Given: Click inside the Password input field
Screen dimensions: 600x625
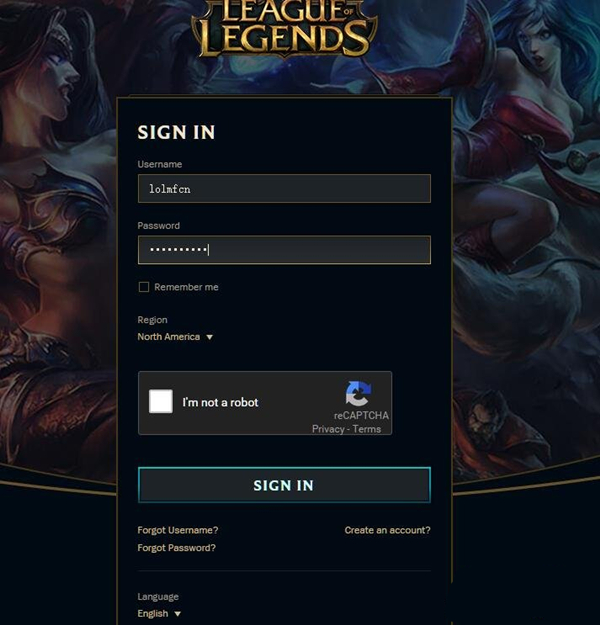Looking at the screenshot, I should tap(284, 250).
